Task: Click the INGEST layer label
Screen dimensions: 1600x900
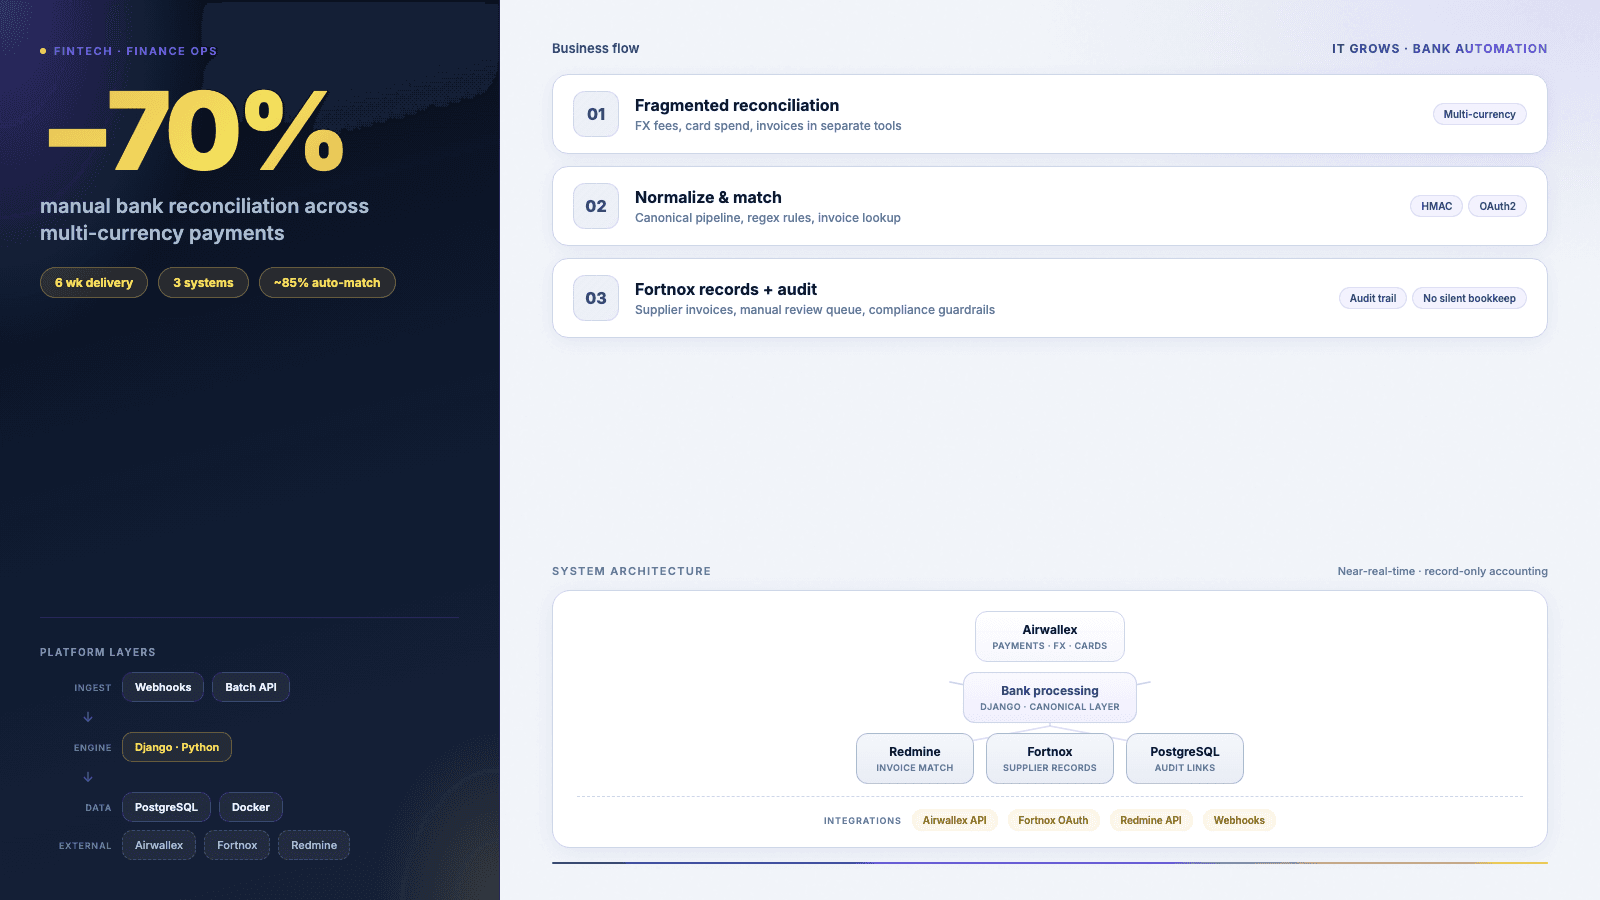Action: coord(93,688)
